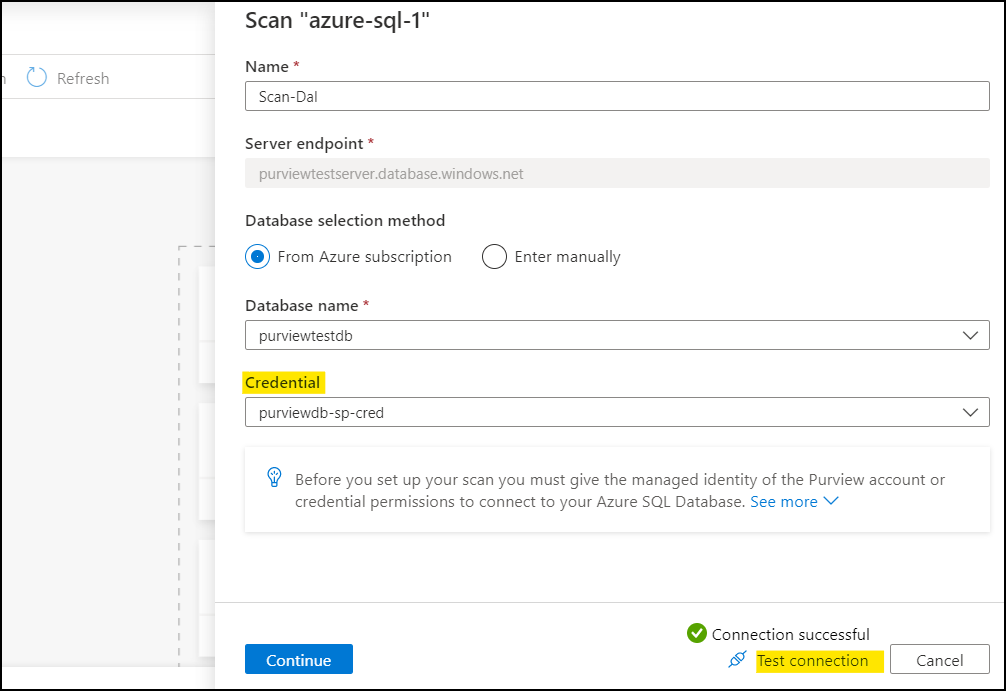Click the Name field containing Scan-Dal

[x=616, y=96]
